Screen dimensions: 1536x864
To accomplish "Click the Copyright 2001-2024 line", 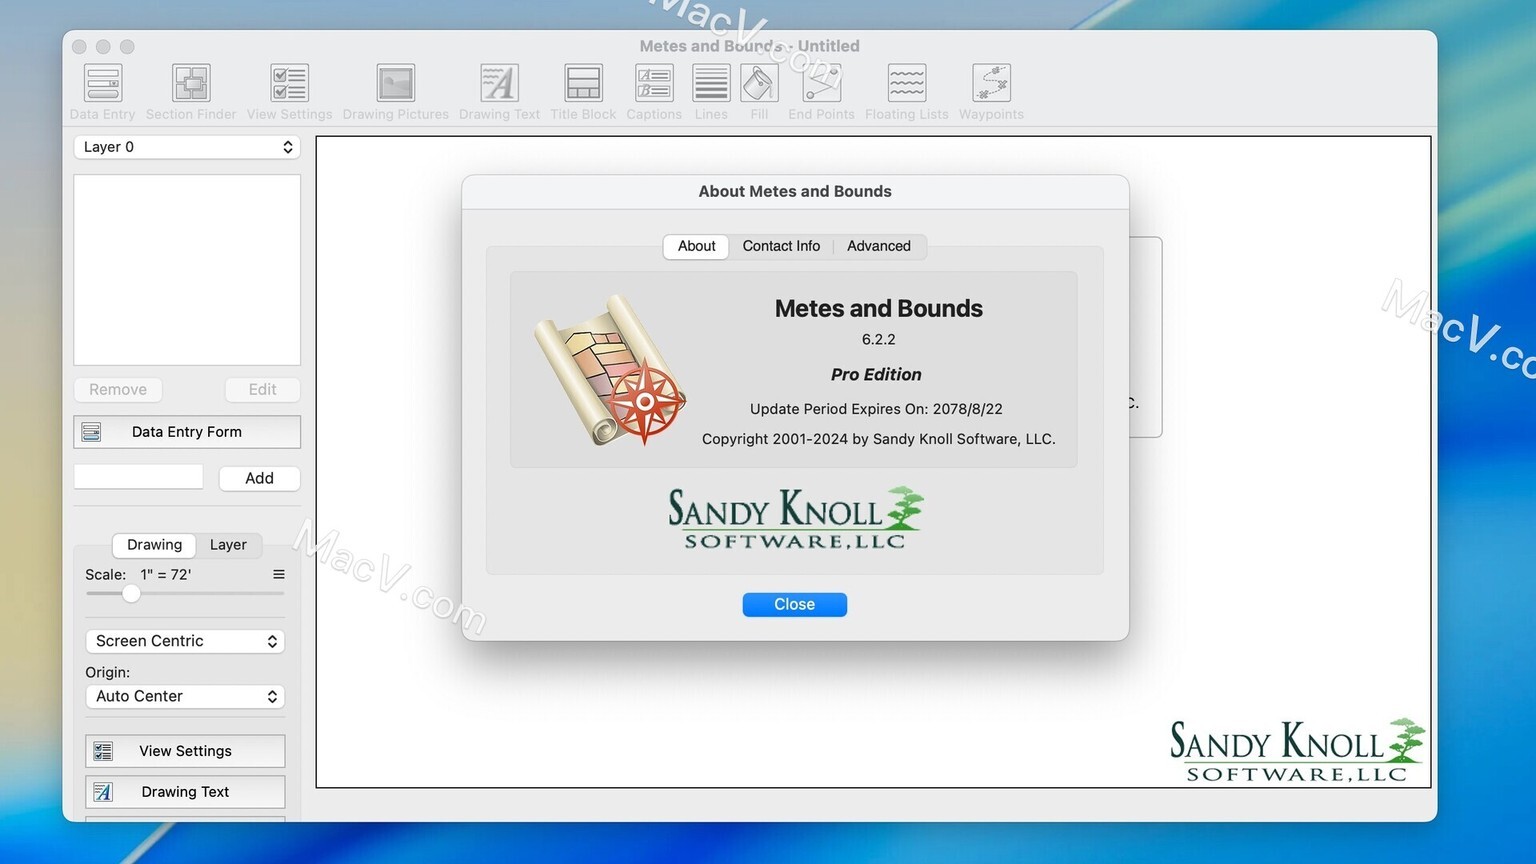I will (x=878, y=439).
